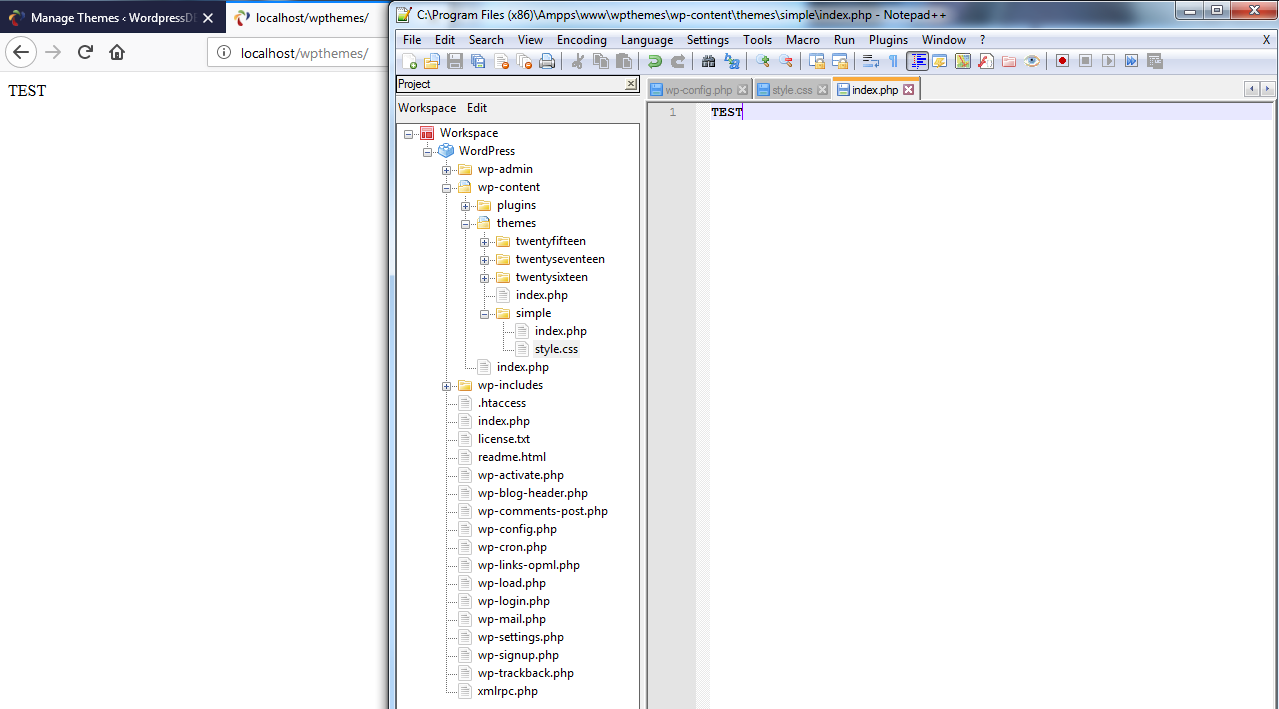Click the Folder as Workspace icon

[1009, 61]
